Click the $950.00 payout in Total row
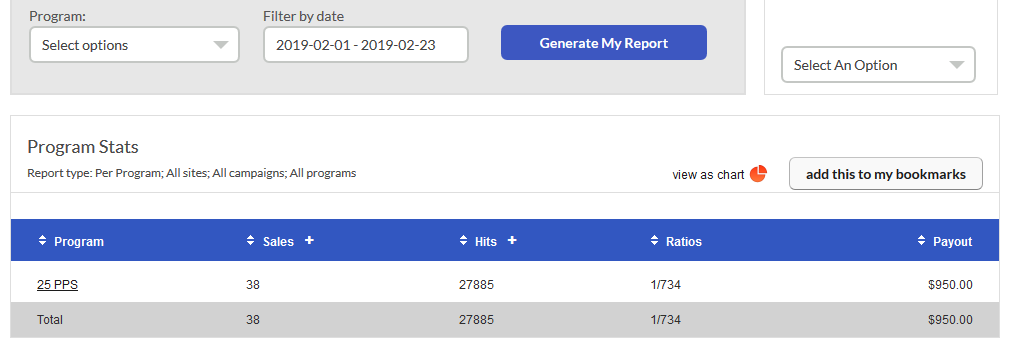Image resolution: width=1022 pixels, height=363 pixels. click(x=950, y=320)
